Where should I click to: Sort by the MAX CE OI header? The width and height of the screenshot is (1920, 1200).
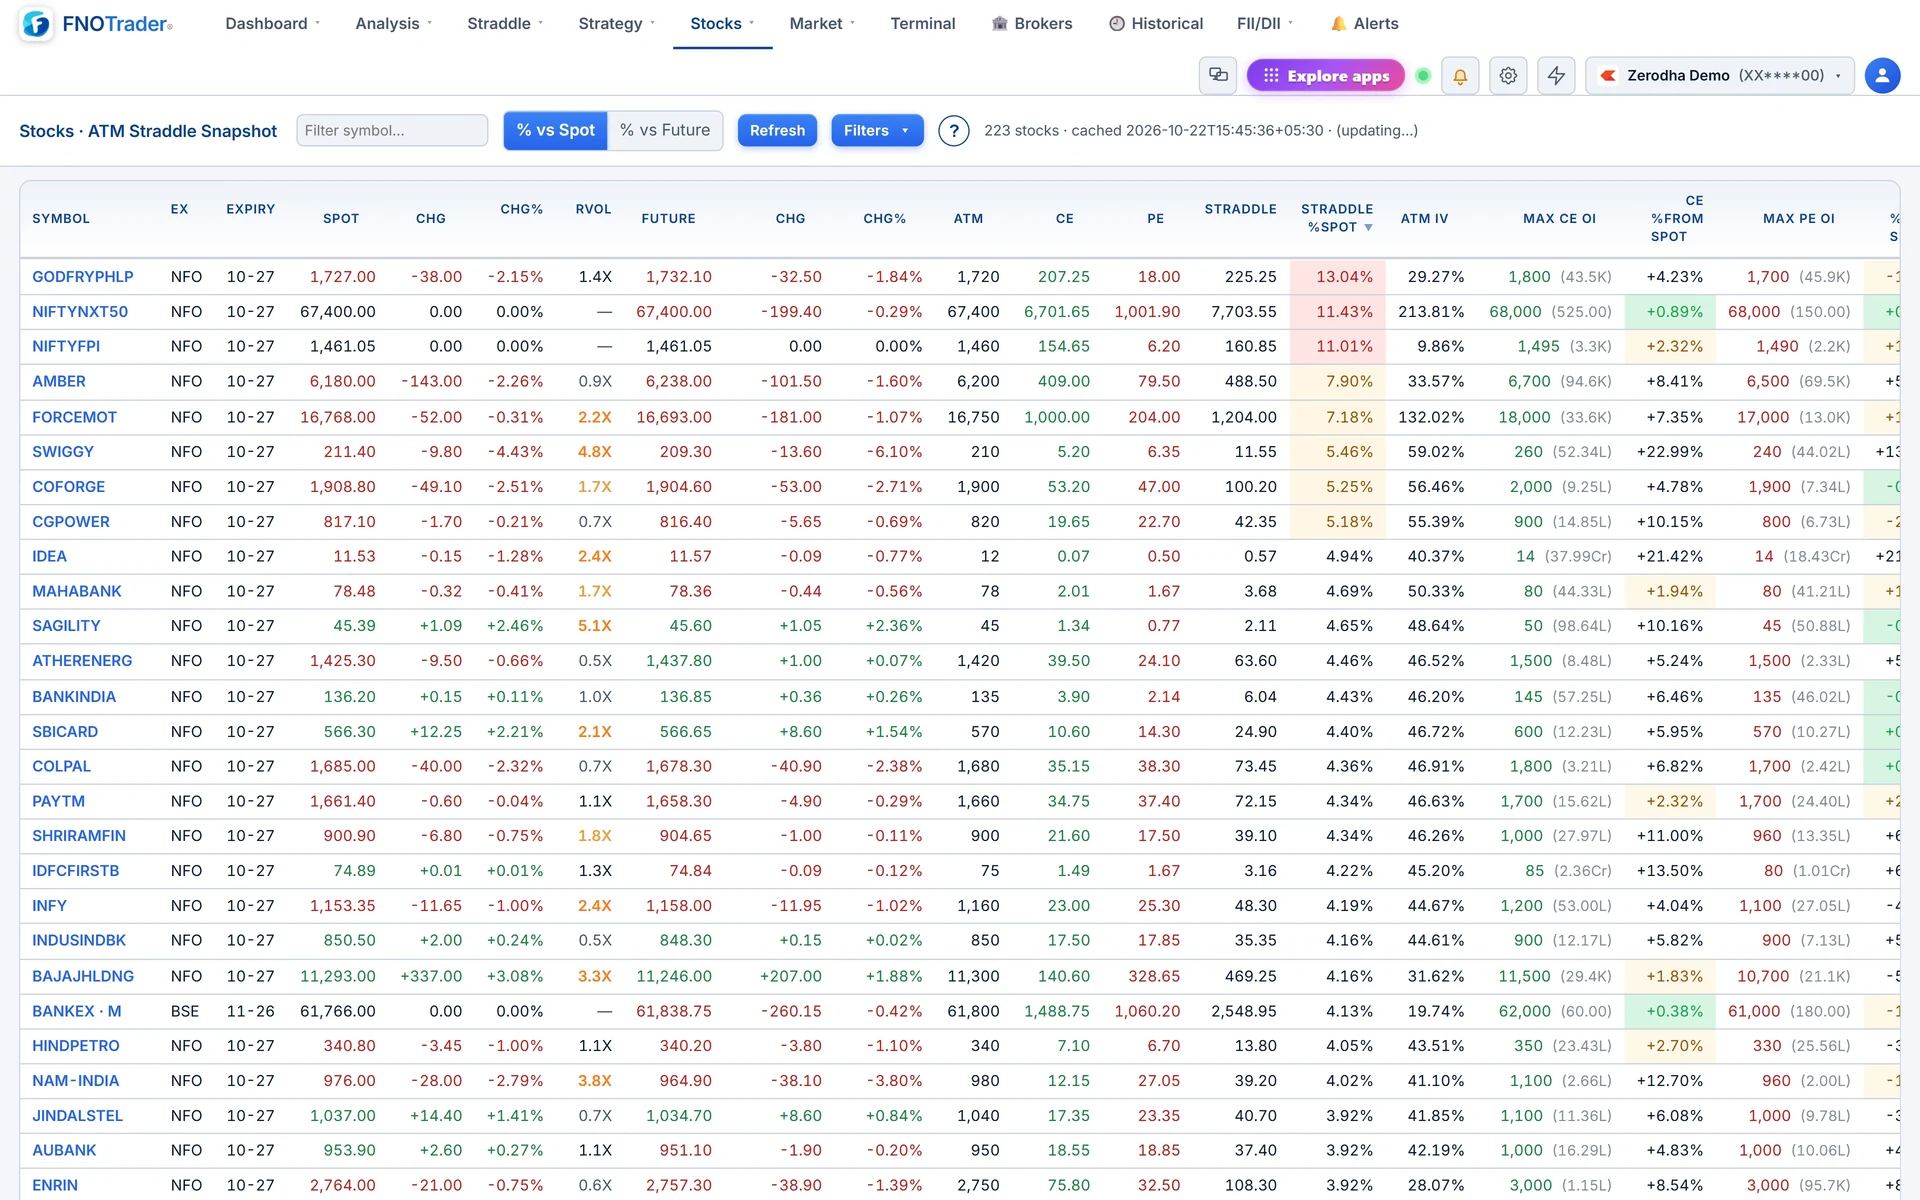(x=1559, y=218)
